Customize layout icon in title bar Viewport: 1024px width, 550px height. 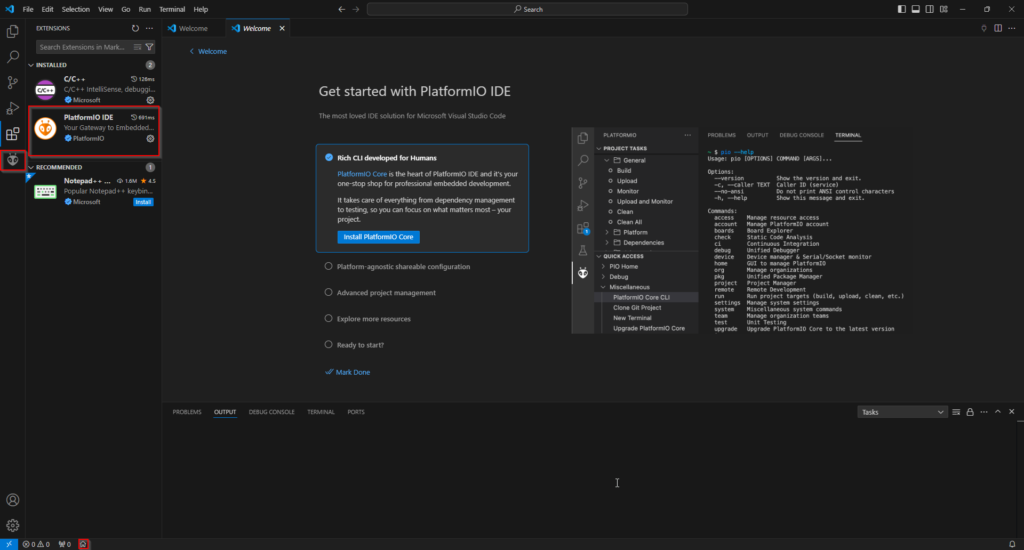pos(944,9)
